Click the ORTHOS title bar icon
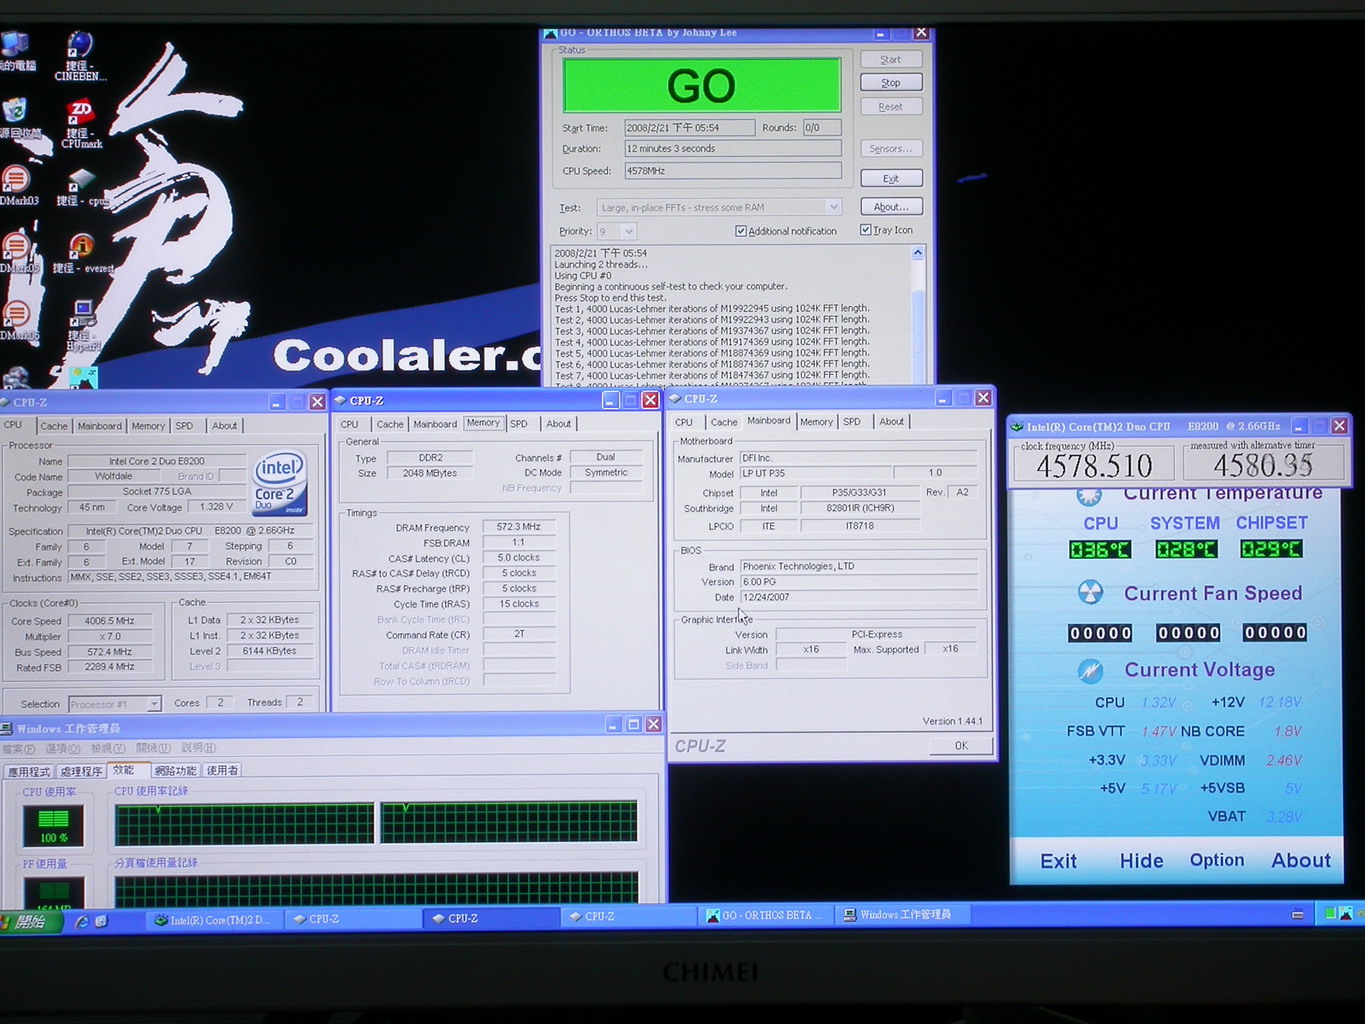The height and width of the screenshot is (1024, 1365). tap(550, 33)
